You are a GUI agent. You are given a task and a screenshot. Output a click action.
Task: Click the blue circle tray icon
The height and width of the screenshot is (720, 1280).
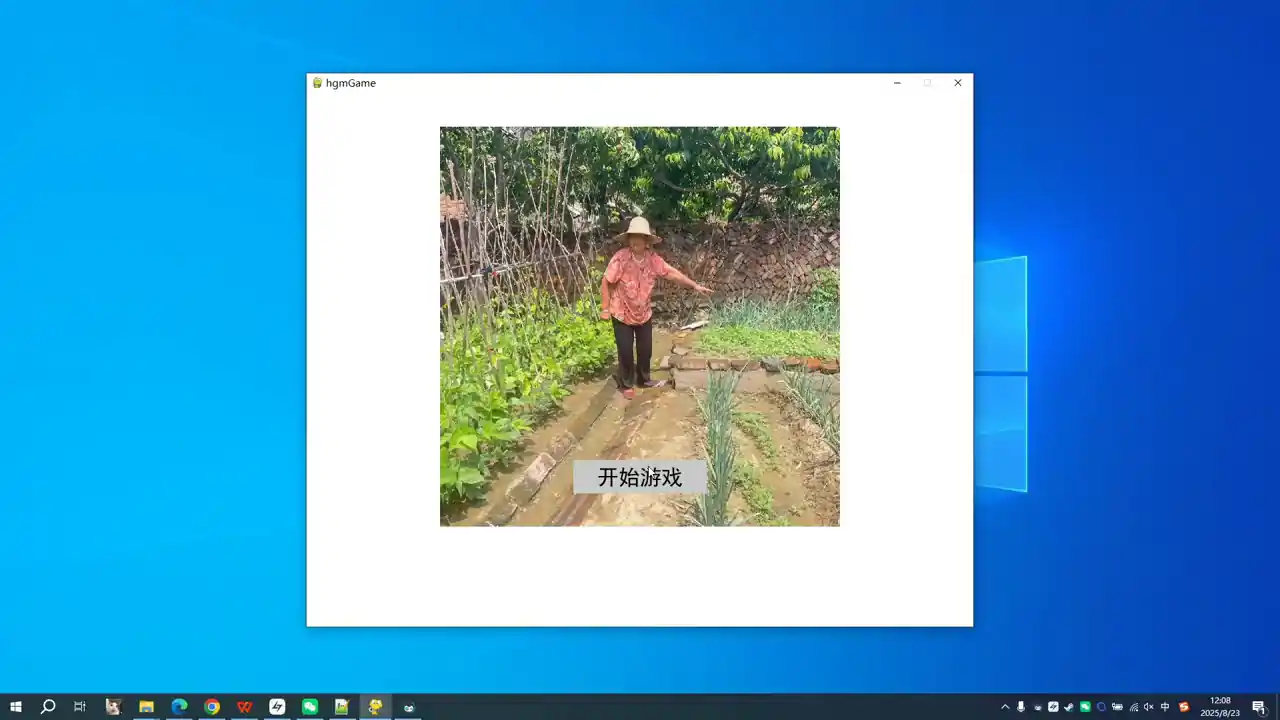coord(1101,707)
